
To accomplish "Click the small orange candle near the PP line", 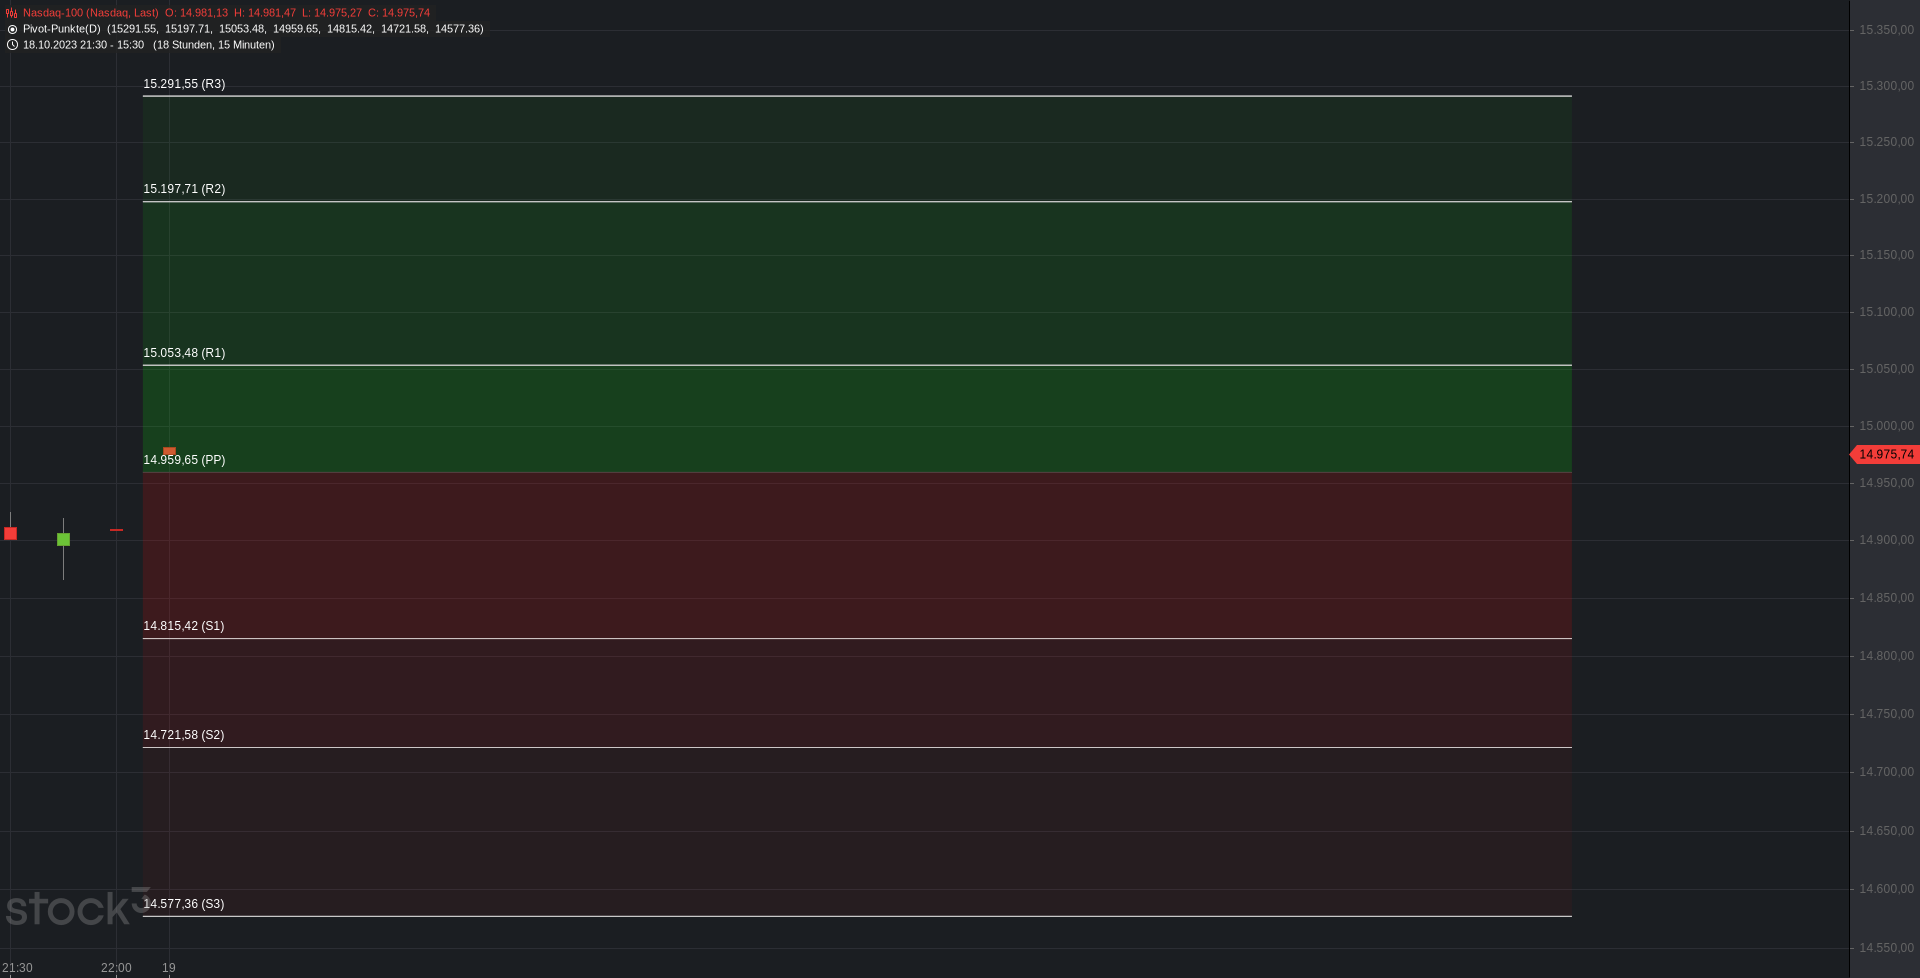I will pos(169,451).
